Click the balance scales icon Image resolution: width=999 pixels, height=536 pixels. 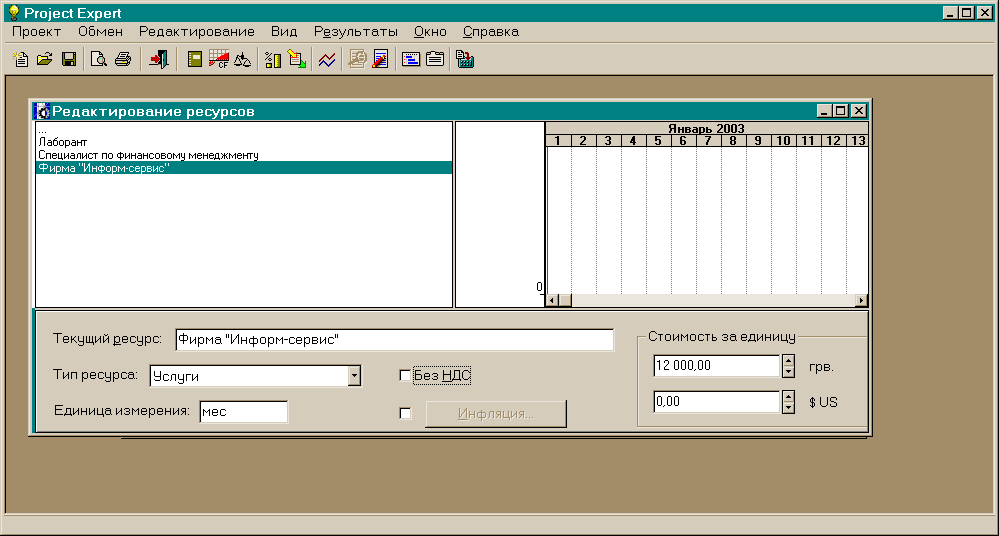click(x=242, y=60)
